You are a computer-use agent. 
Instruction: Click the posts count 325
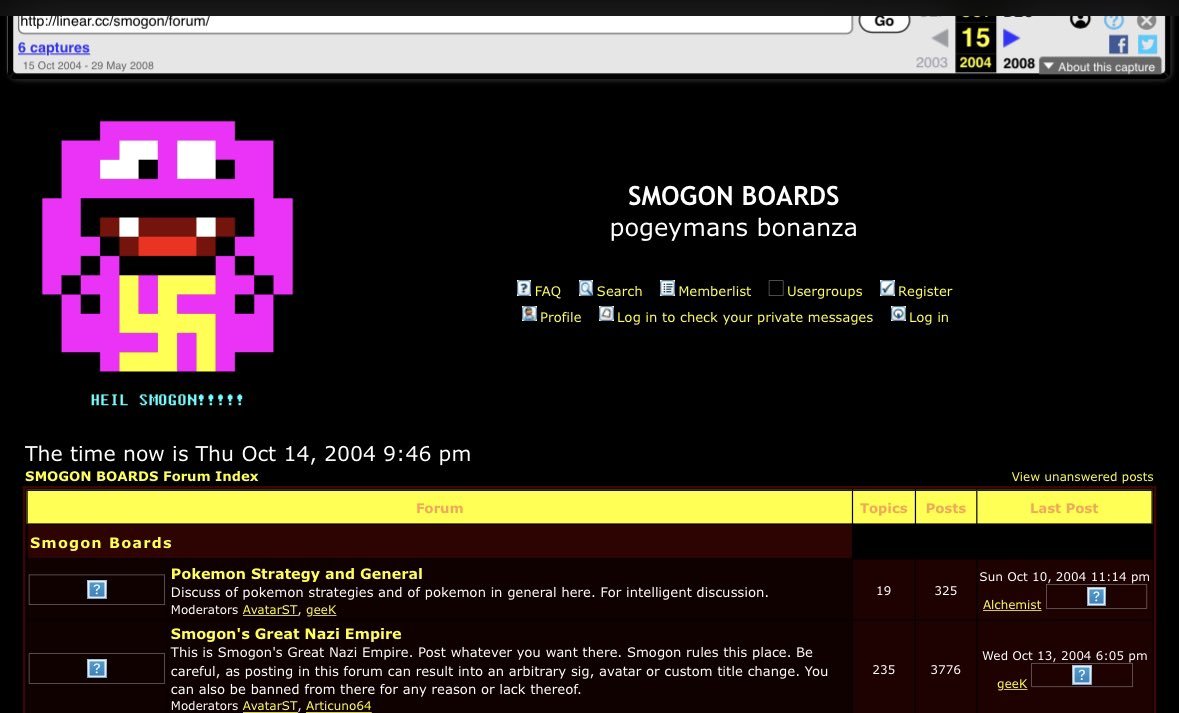coord(946,590)
